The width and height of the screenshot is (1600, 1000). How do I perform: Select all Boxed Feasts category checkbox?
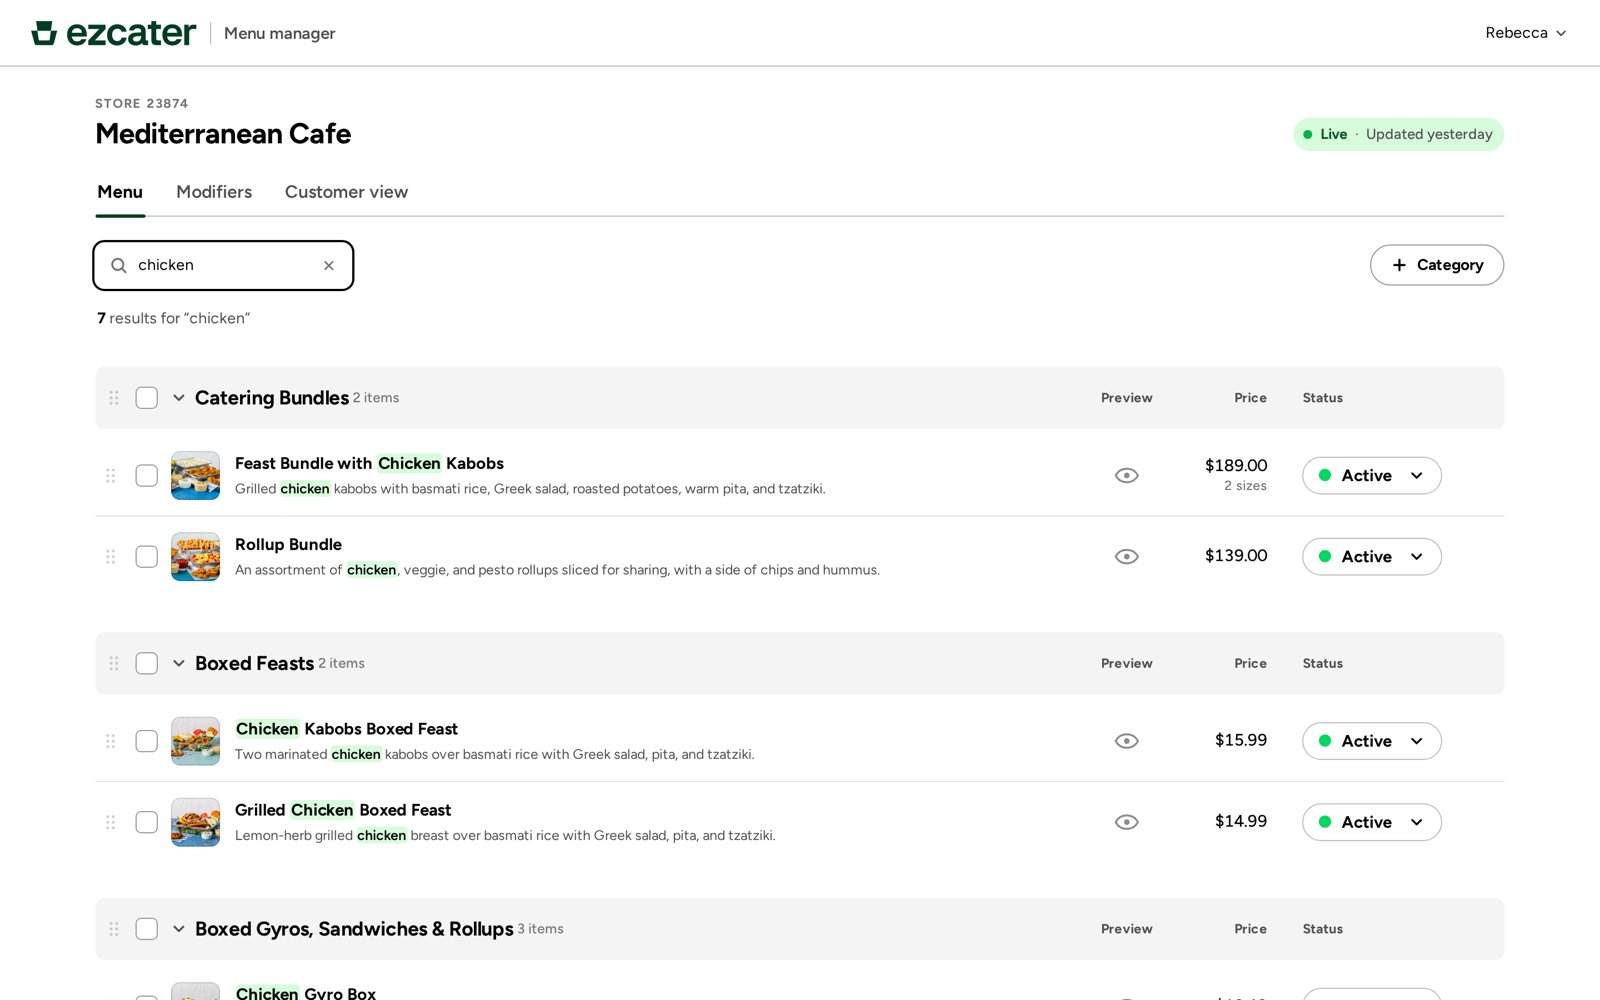point(147,664)
